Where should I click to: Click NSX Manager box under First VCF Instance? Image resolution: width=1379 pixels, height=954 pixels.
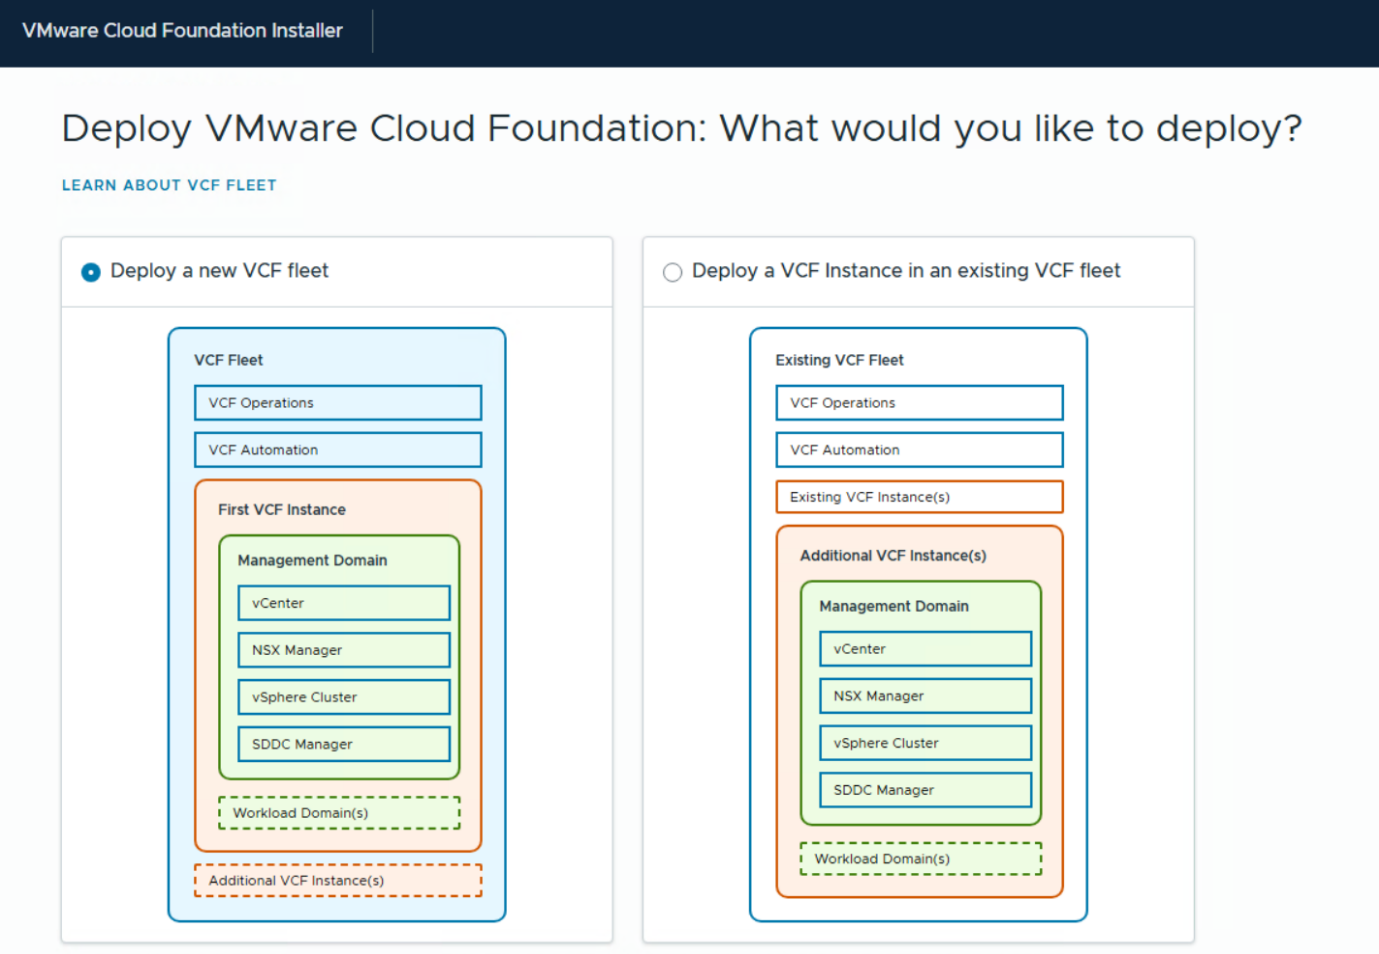[343, 650]
